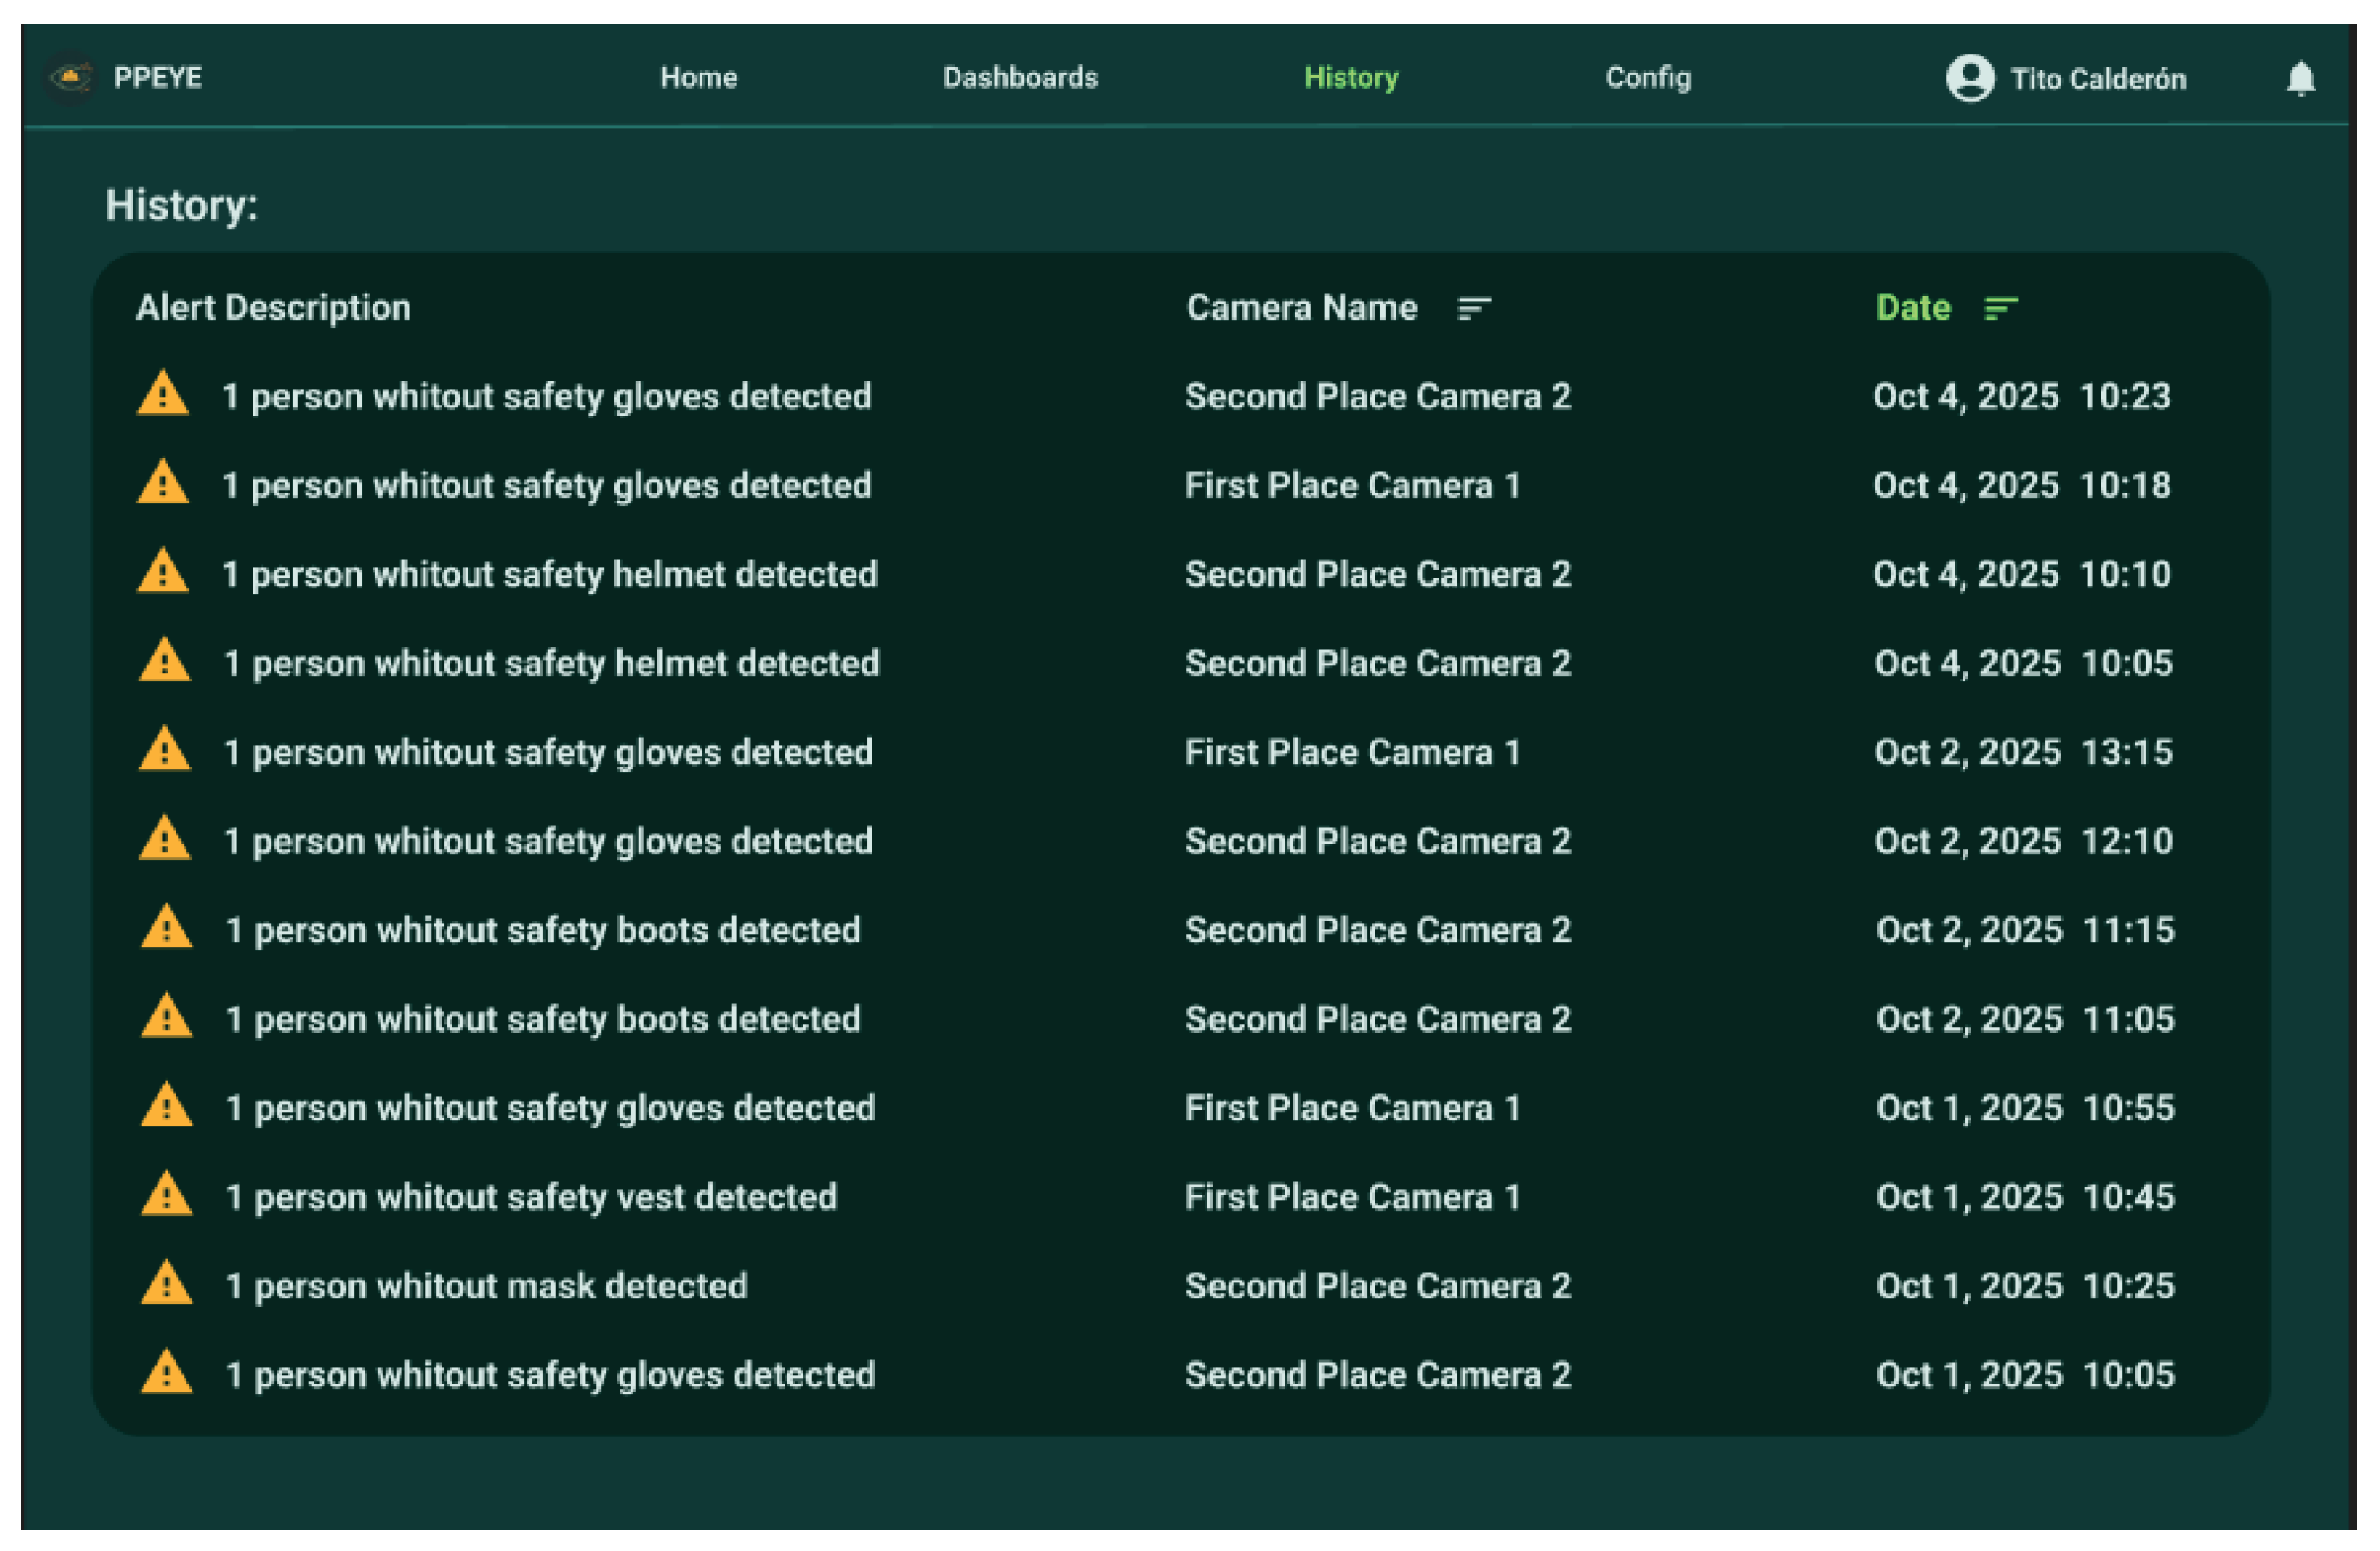Sort by the Camera Name column header
The width and height of the screenshot is (2380, 1551).
coord(1301,308)
